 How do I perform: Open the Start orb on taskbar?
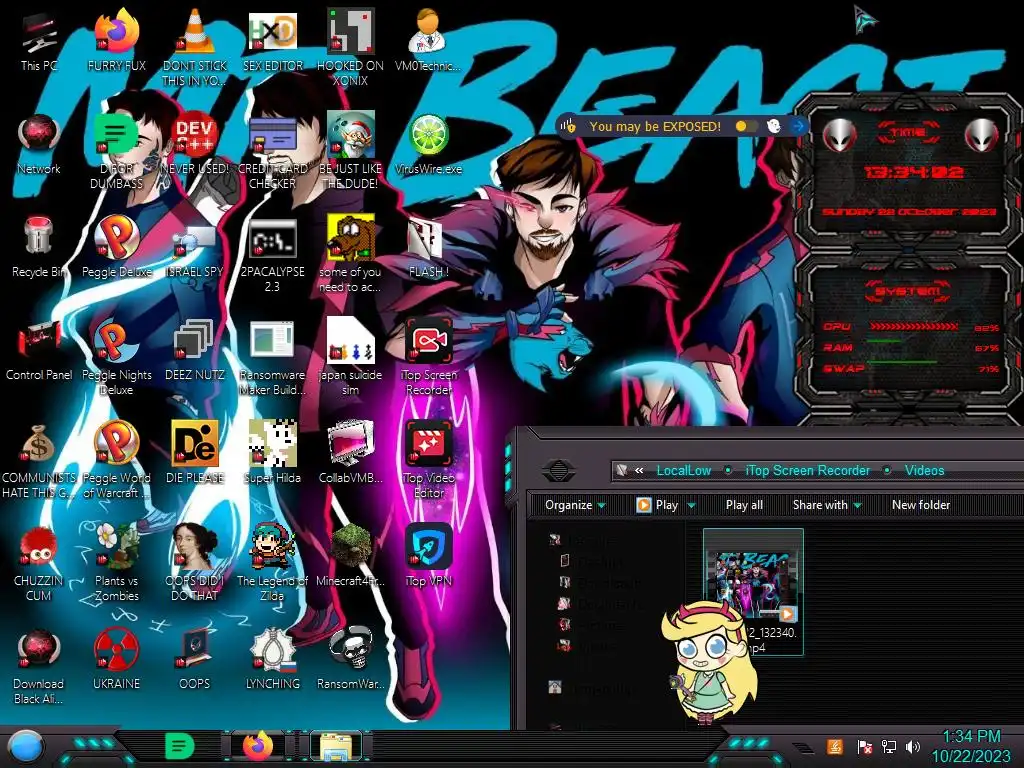pos(25,747)
